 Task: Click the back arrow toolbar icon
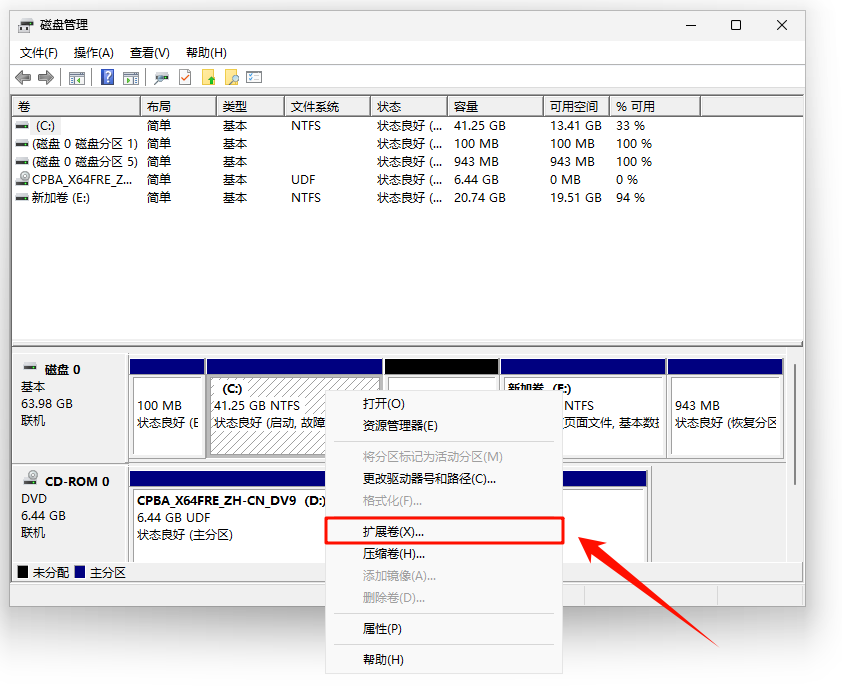tap(23, 77)
